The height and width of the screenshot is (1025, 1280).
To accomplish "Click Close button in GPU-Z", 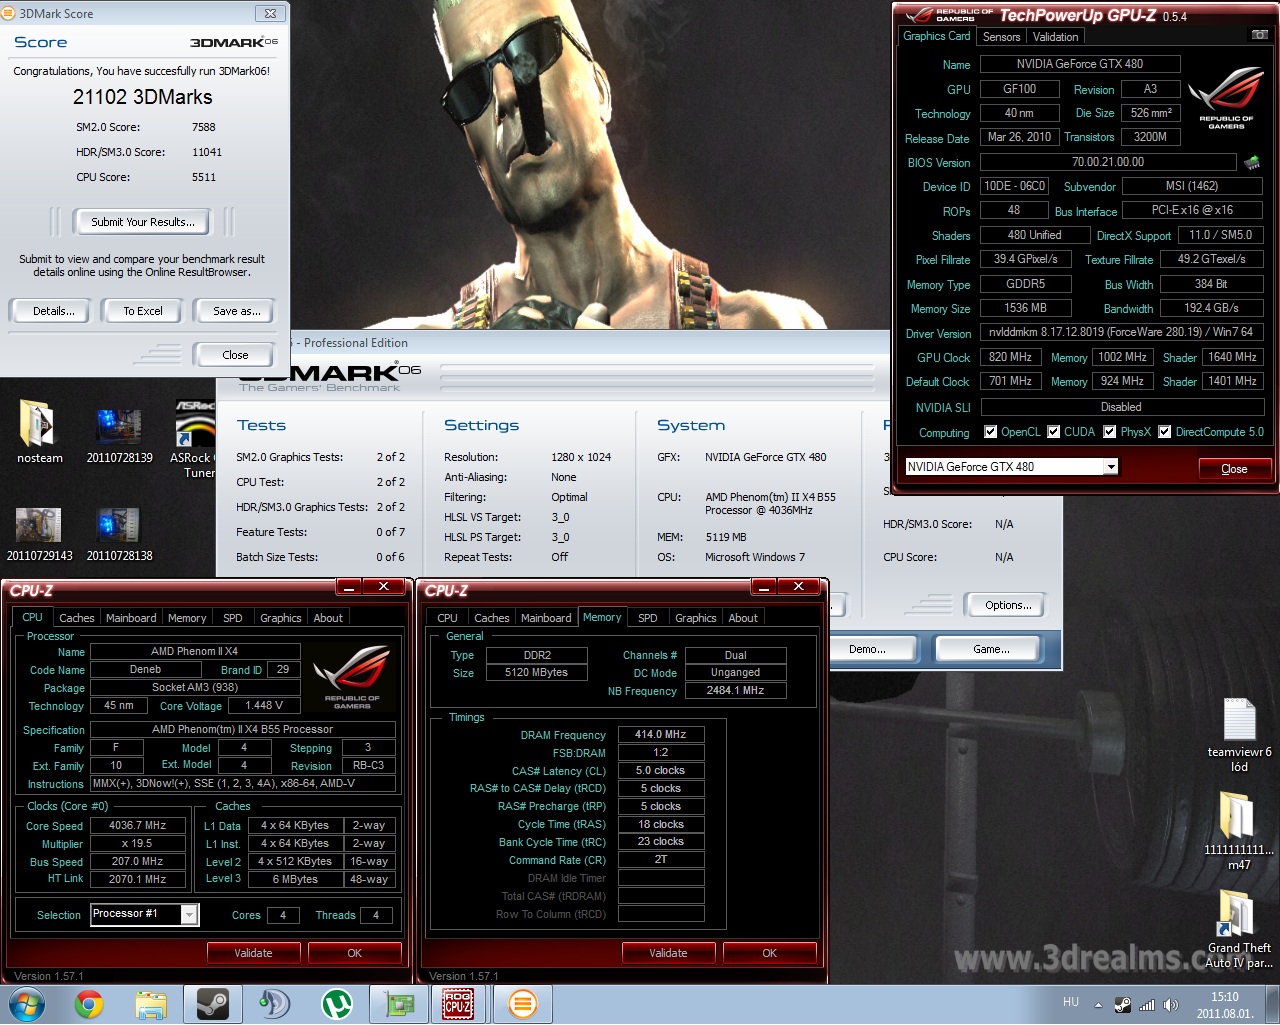I will click(x=1234, y=469).
